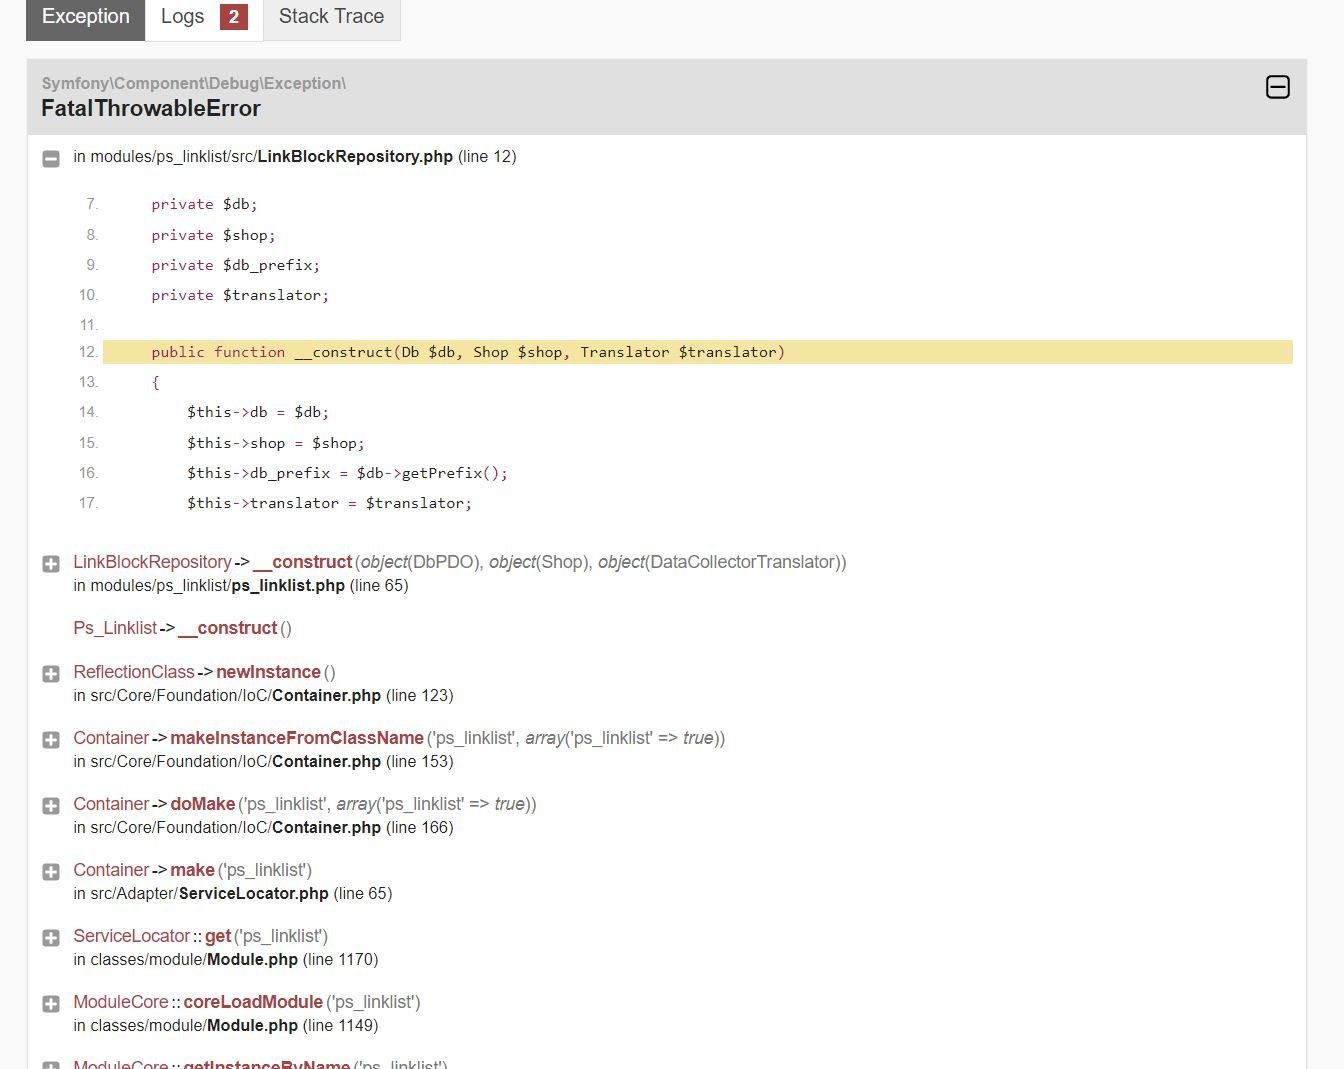Click code line '$this->translator = $translator;'
Screen dimensions: 1344x1069
coord(329,503)
